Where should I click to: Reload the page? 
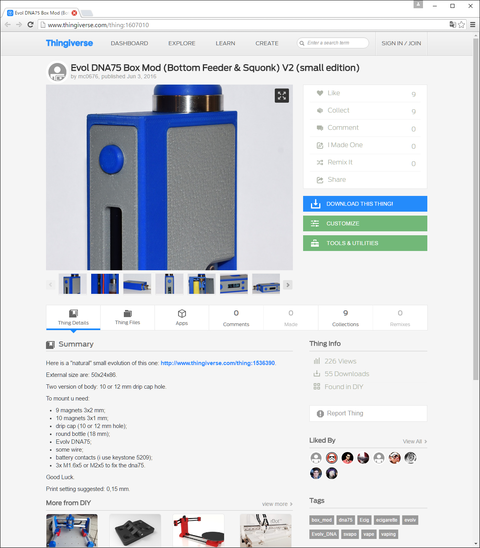30,24
